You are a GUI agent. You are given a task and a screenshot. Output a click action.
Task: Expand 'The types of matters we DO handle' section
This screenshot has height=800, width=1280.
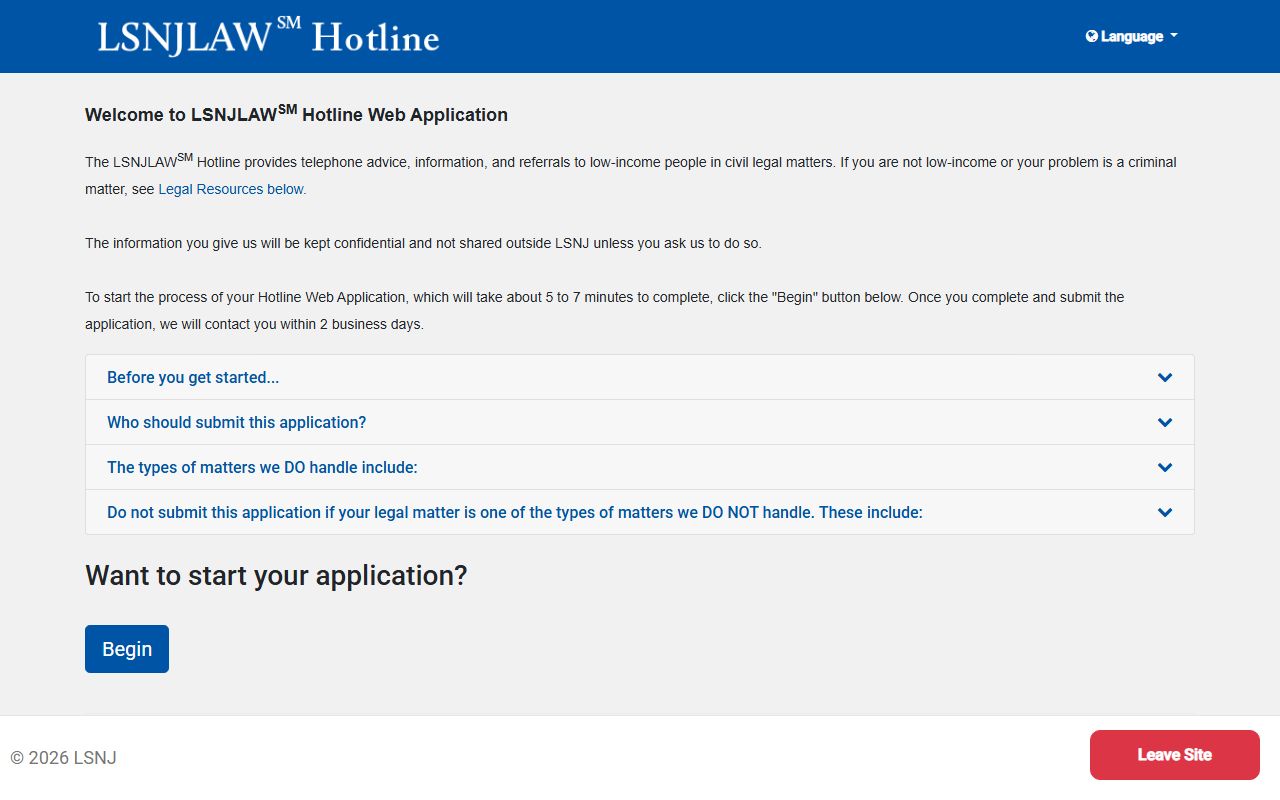coord(640,467)
